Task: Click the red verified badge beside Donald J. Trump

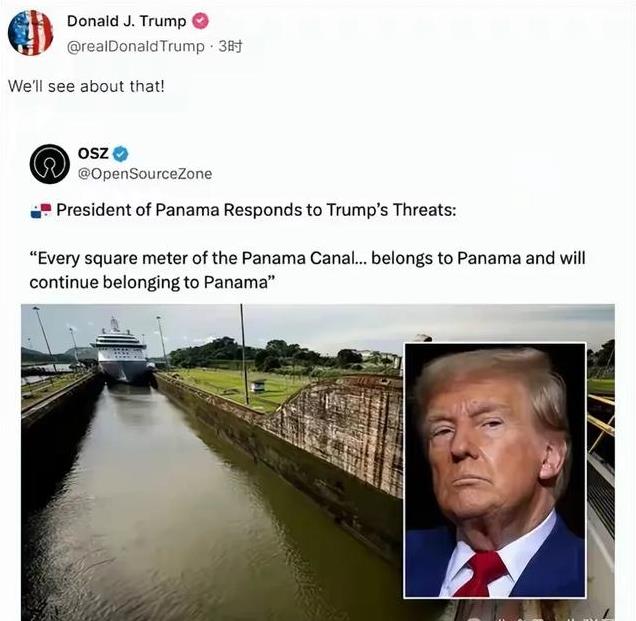Action: point(200,21)
